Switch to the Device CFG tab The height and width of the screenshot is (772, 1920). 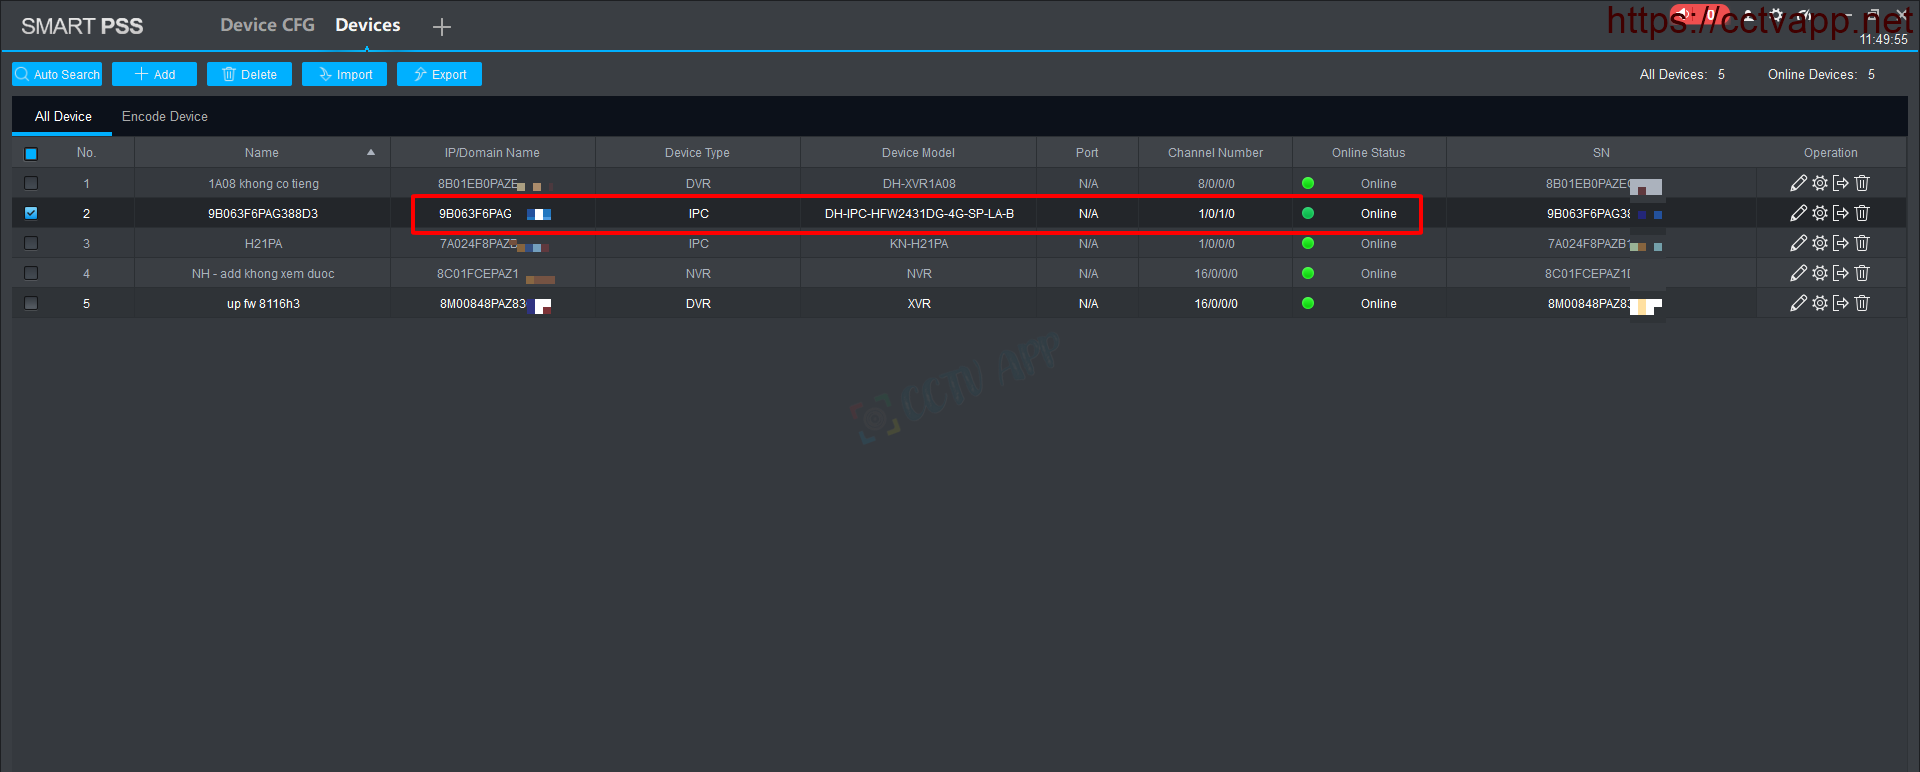267,25
